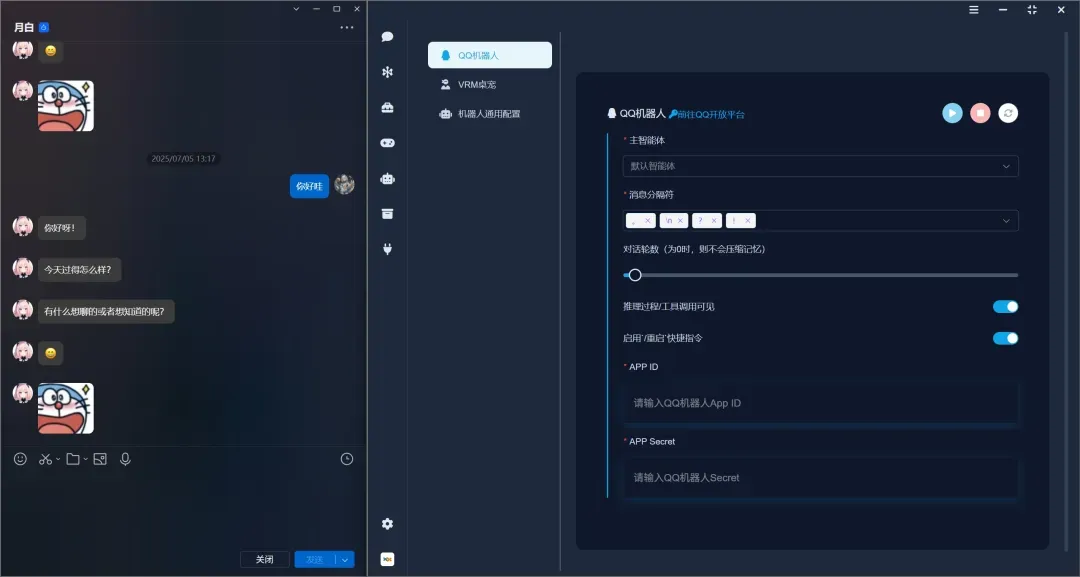Image resolution: width=1080 pixels, height=577 pixels.
Task: Expand the 消息分隔符 dropdown
Action: 1006,220
